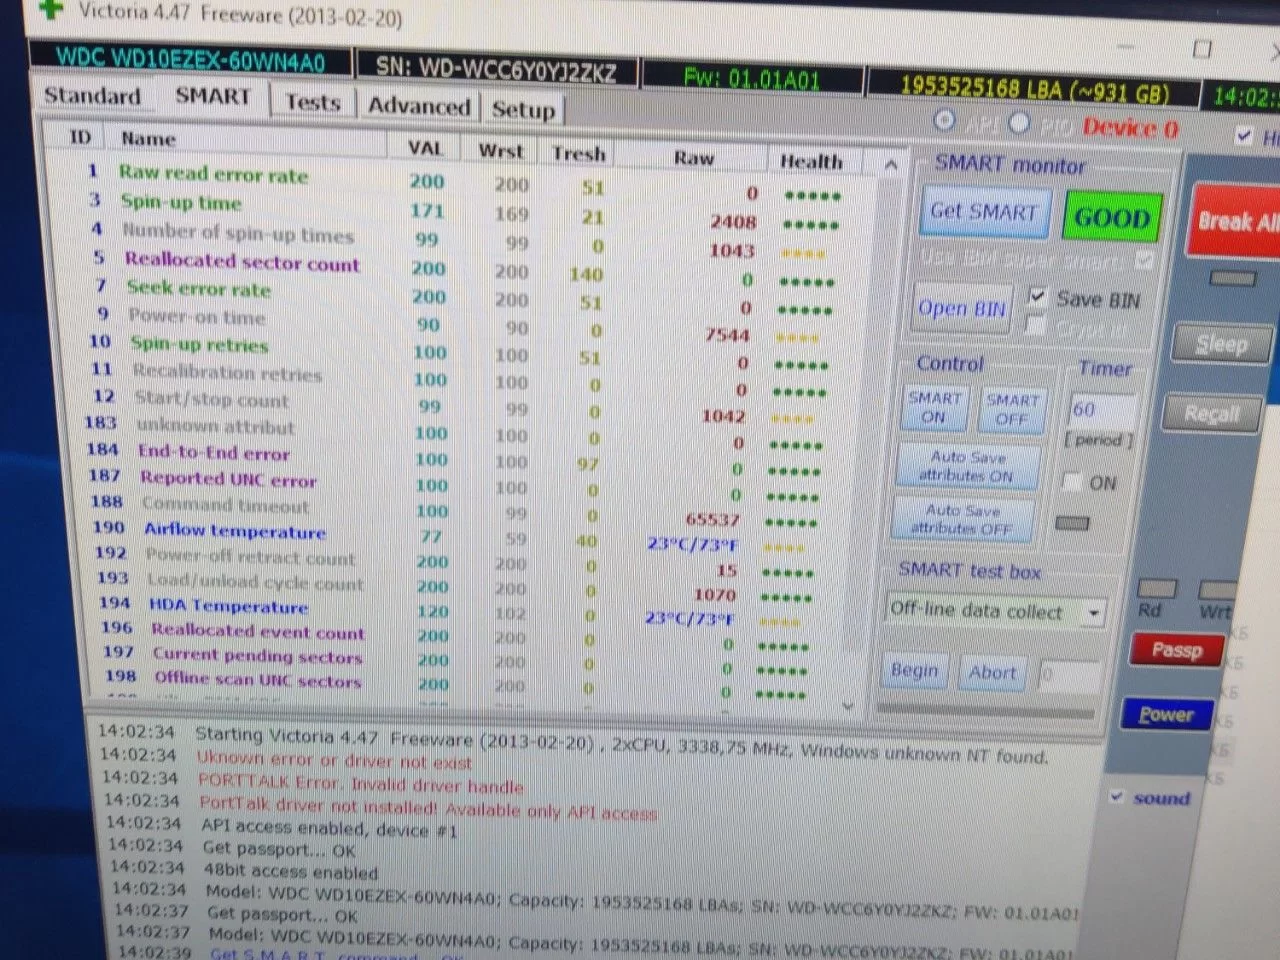Toggle the sound checkbox
This screenshot has width=1280, height=960.
click(1117, 796)
